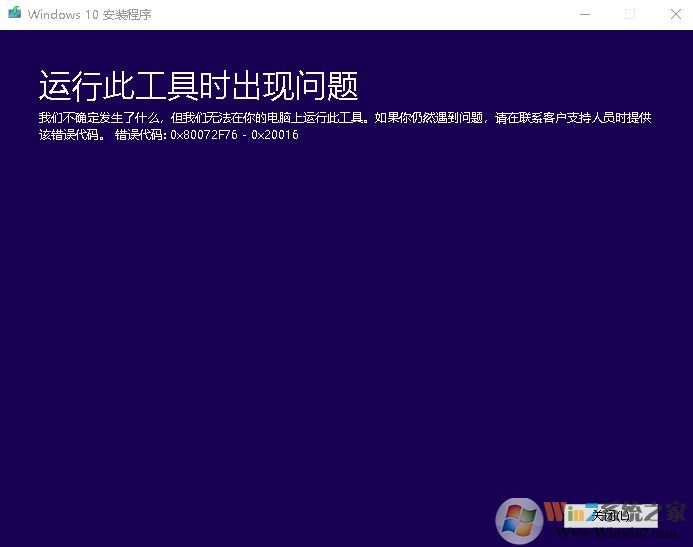Click the error code 0x80072F76 - 0x20016
This screenshot has height=547, width=693.
click(x=234, y=135)
